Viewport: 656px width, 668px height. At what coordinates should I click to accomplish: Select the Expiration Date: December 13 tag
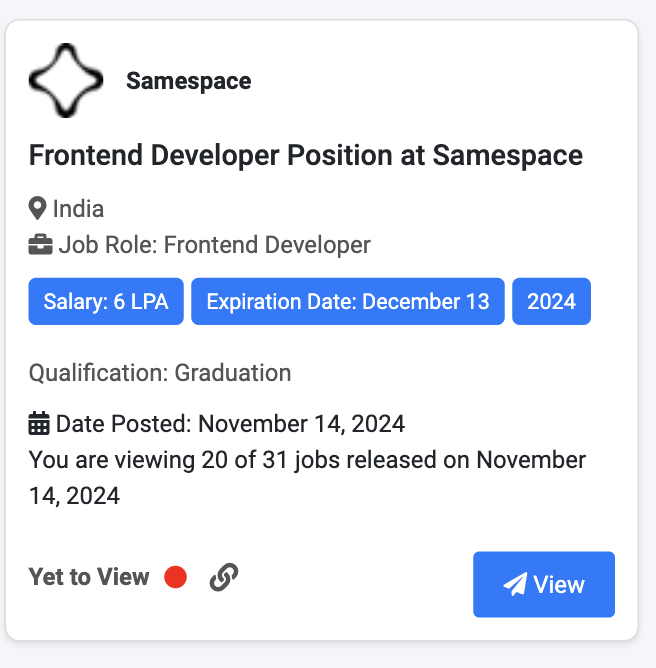(x=348, y=302)
